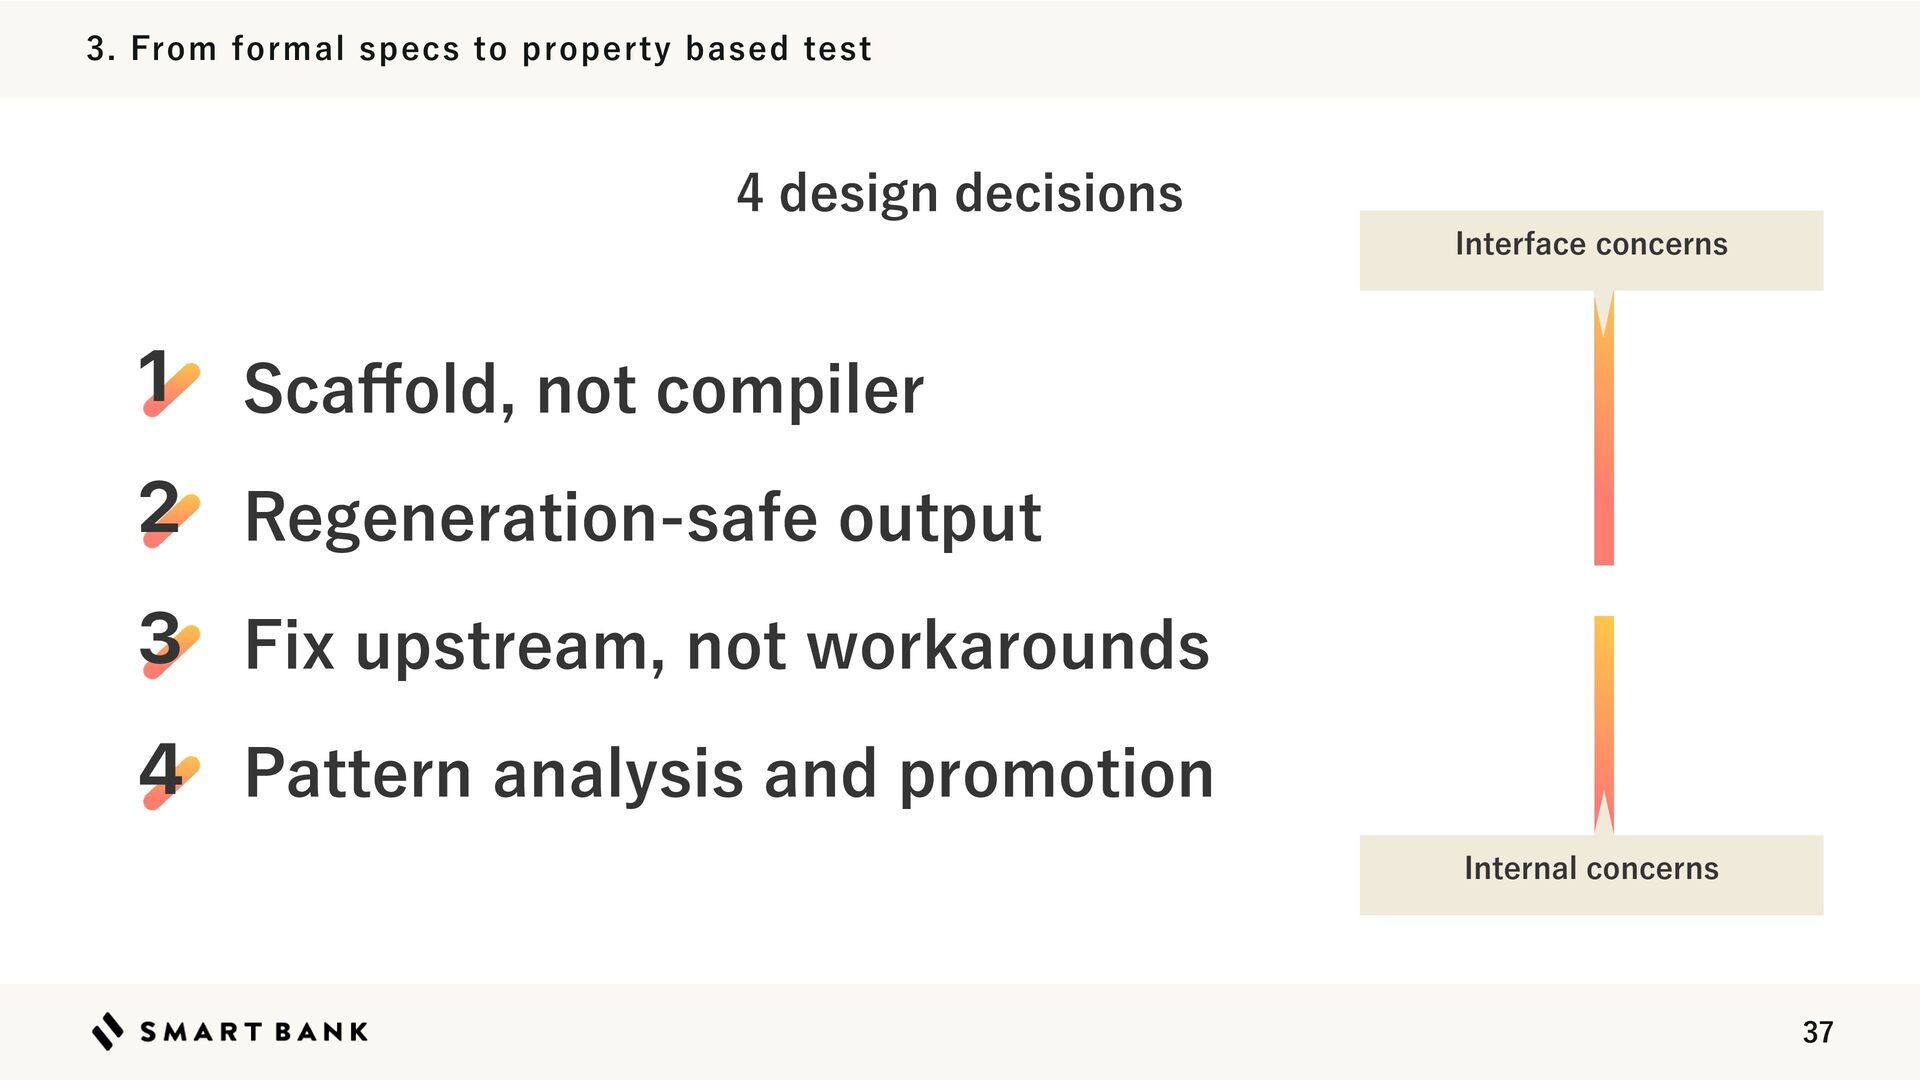
Task: Click the arrow pointing up to Interface concerns
Action: point(1603,428)
